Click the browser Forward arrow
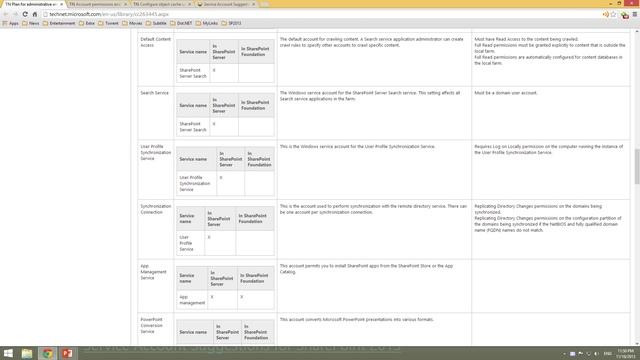Viewport: 640px width, 360px height. [15, 14]
